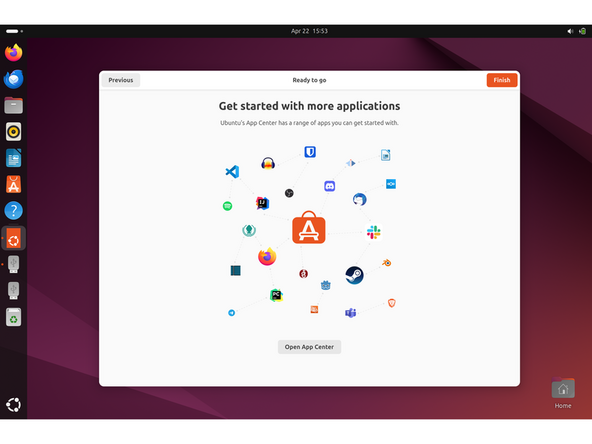Launch Rhythmbox music player
This screenshot has width=592, height=444.
tap(14, 132)
